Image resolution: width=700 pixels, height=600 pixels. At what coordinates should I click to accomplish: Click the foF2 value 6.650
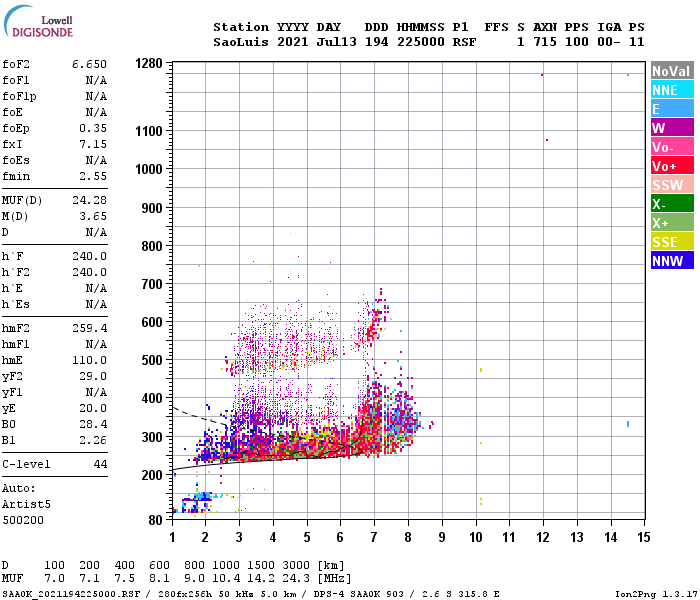89,64
